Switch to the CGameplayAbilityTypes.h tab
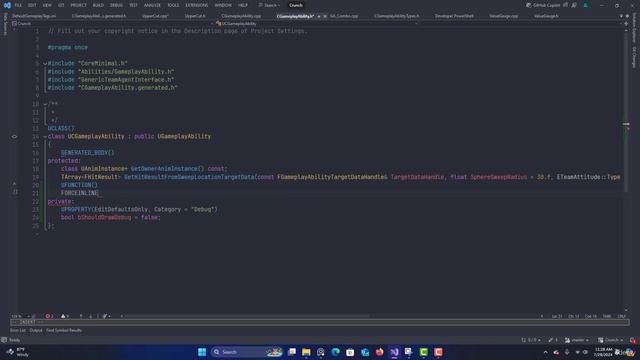The image size is (640, 360). click(x=396, y=16)
